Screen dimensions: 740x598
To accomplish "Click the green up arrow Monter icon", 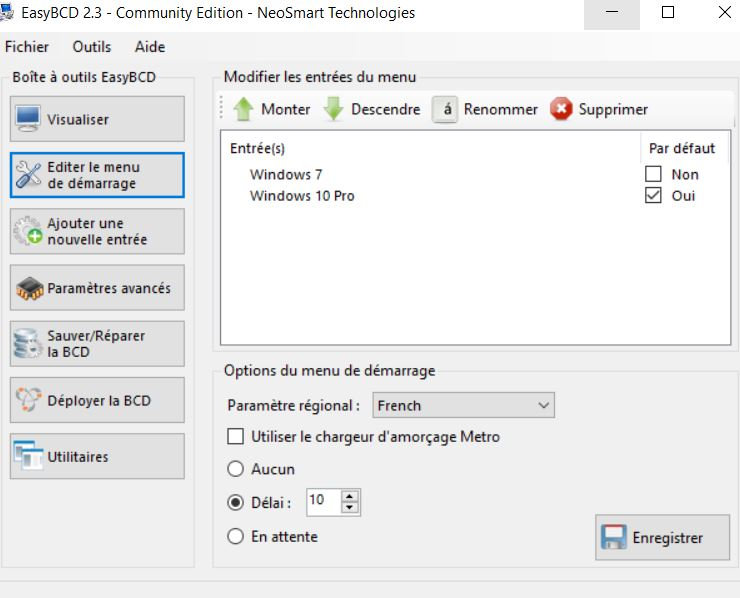I will click(x=244, y=109).
